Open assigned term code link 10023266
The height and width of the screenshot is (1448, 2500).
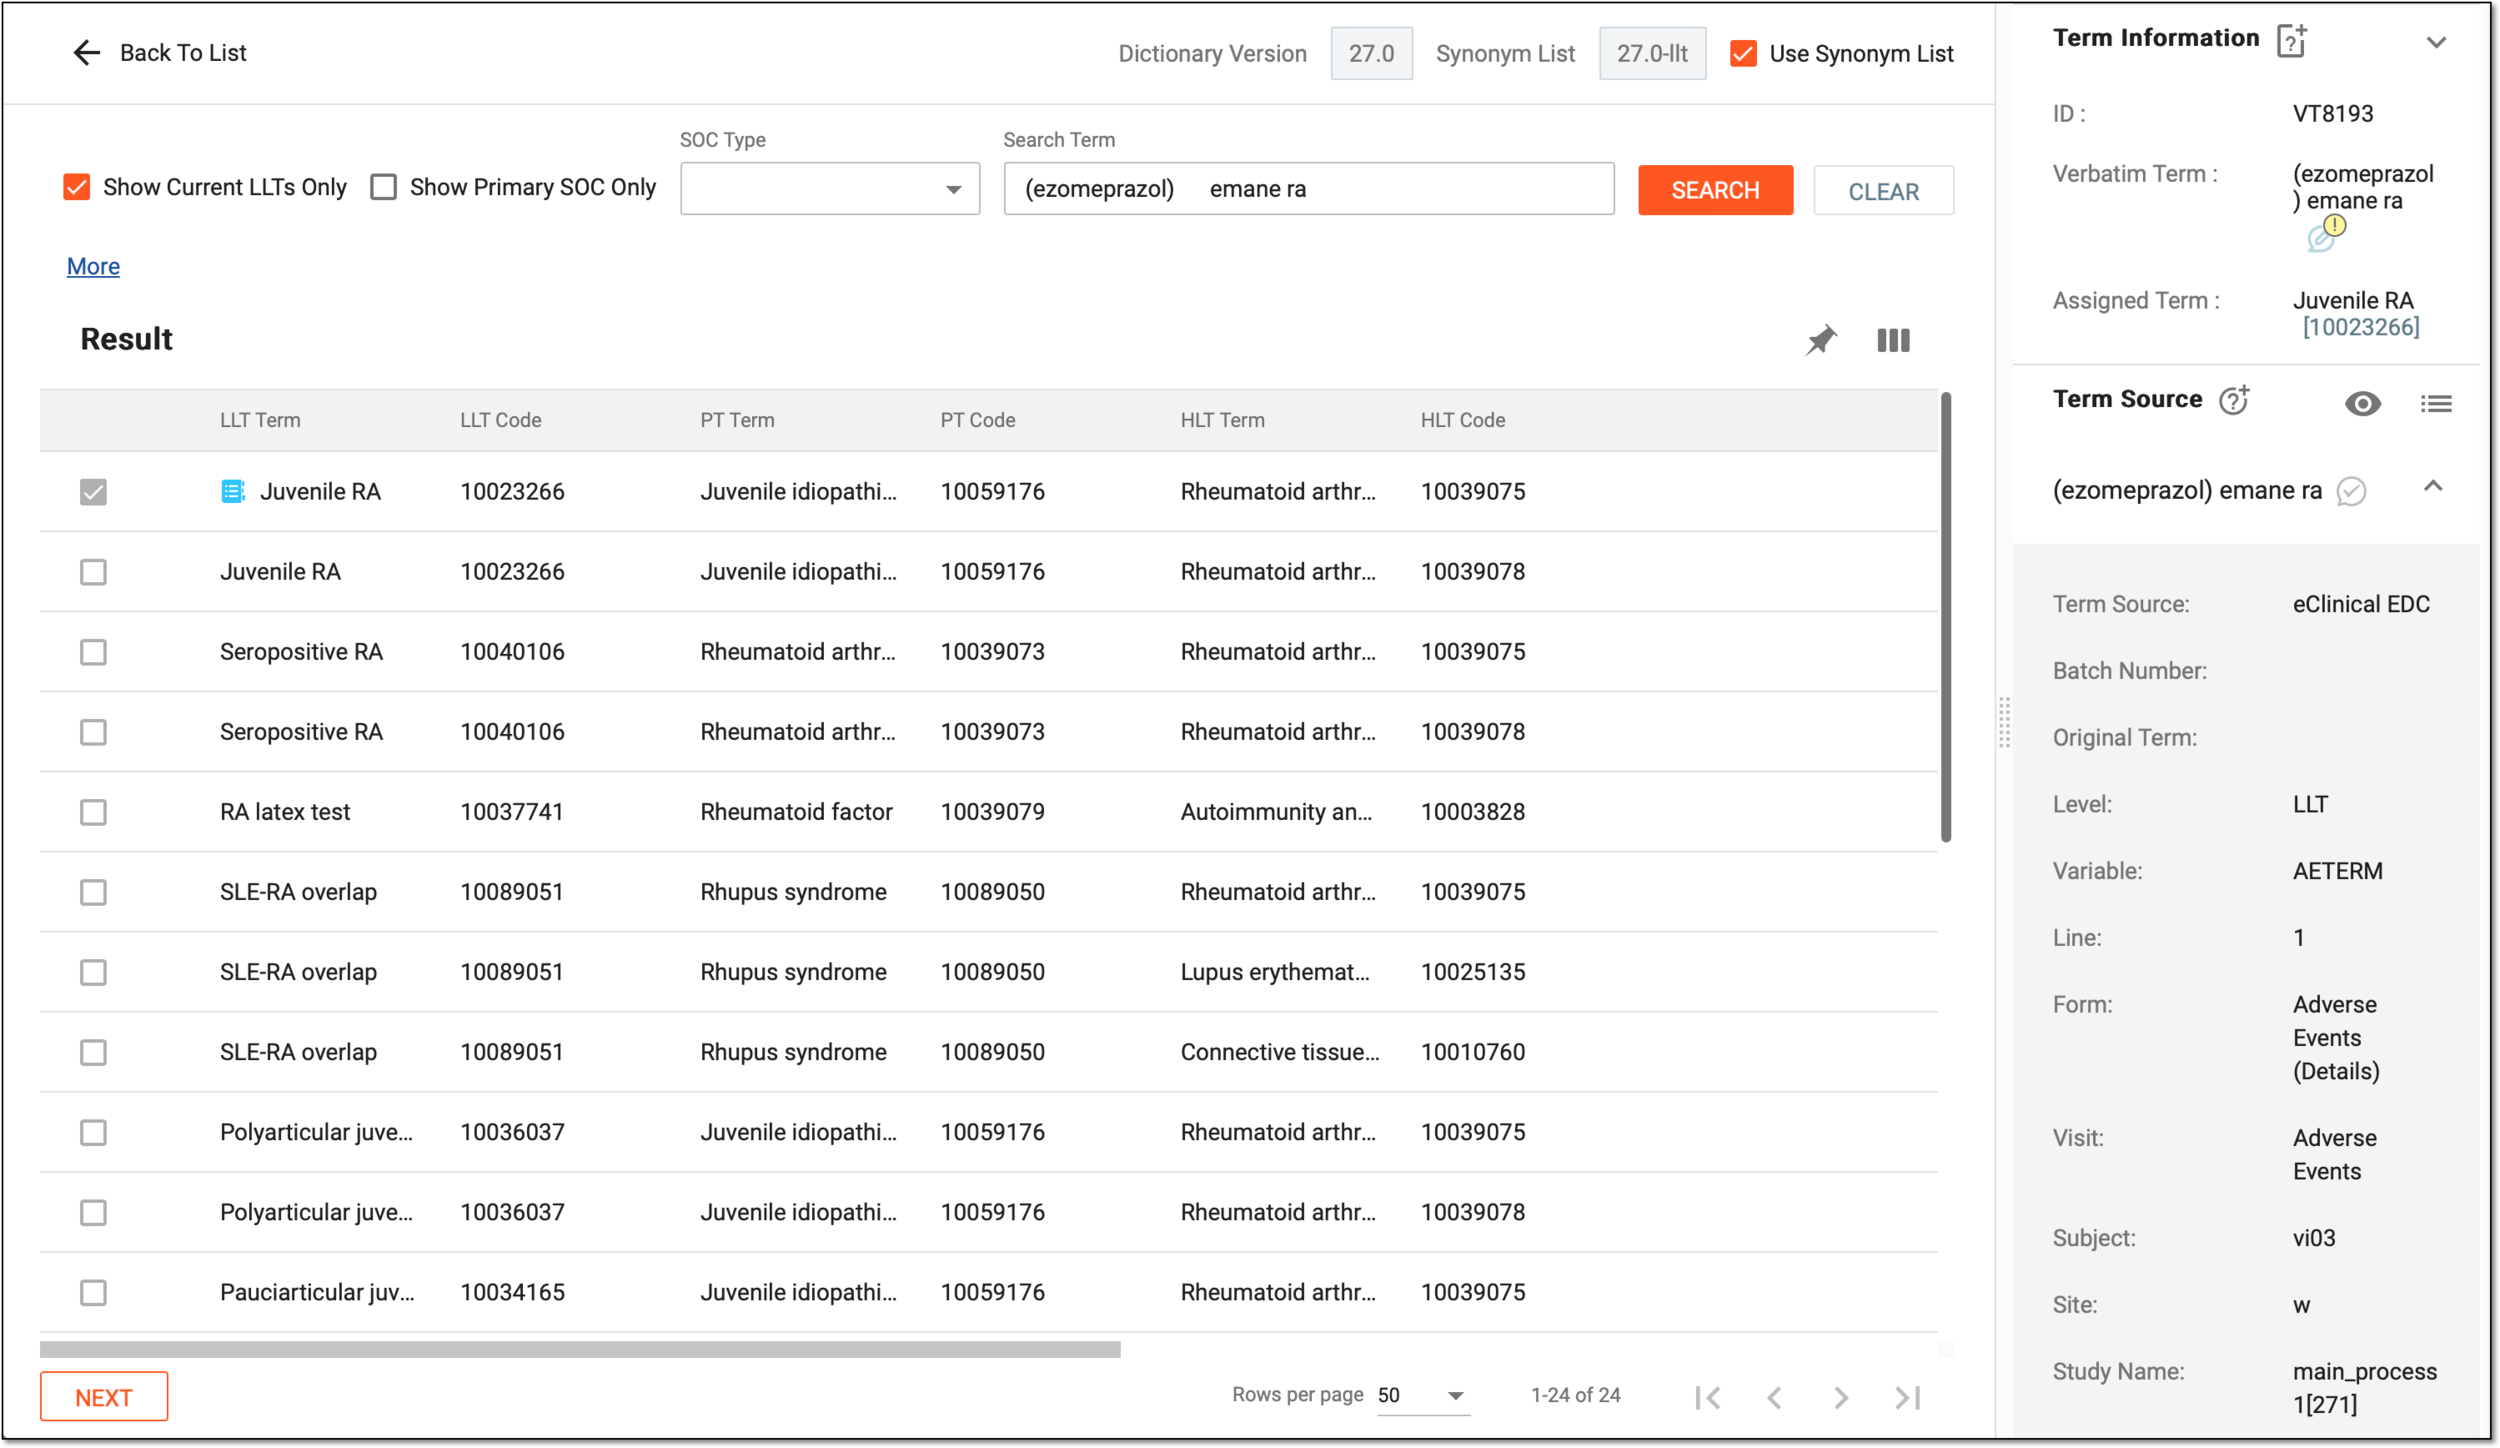click(2361, 327)
